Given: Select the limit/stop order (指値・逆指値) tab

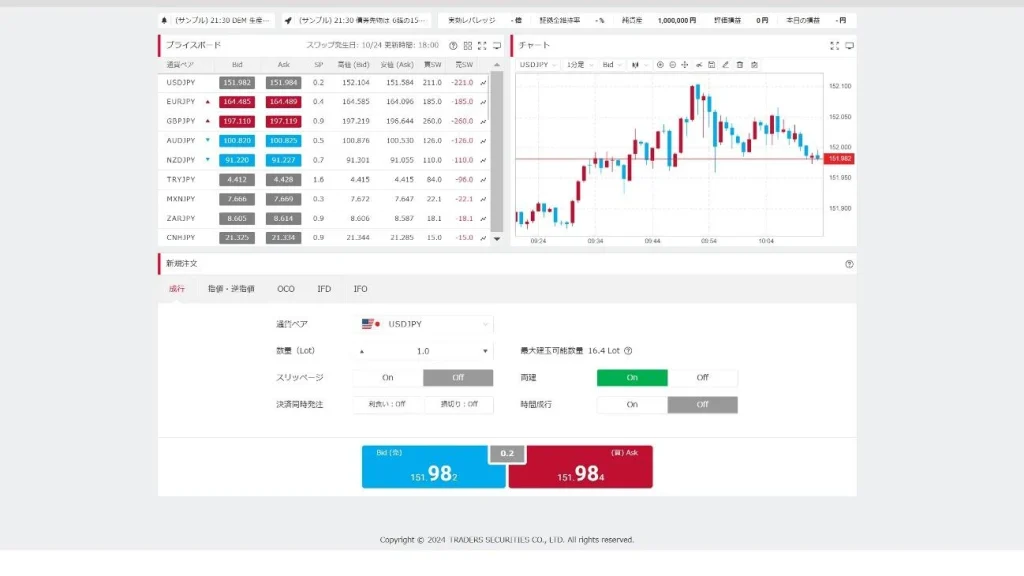Looking at the screenshot, I should (231, 289).
